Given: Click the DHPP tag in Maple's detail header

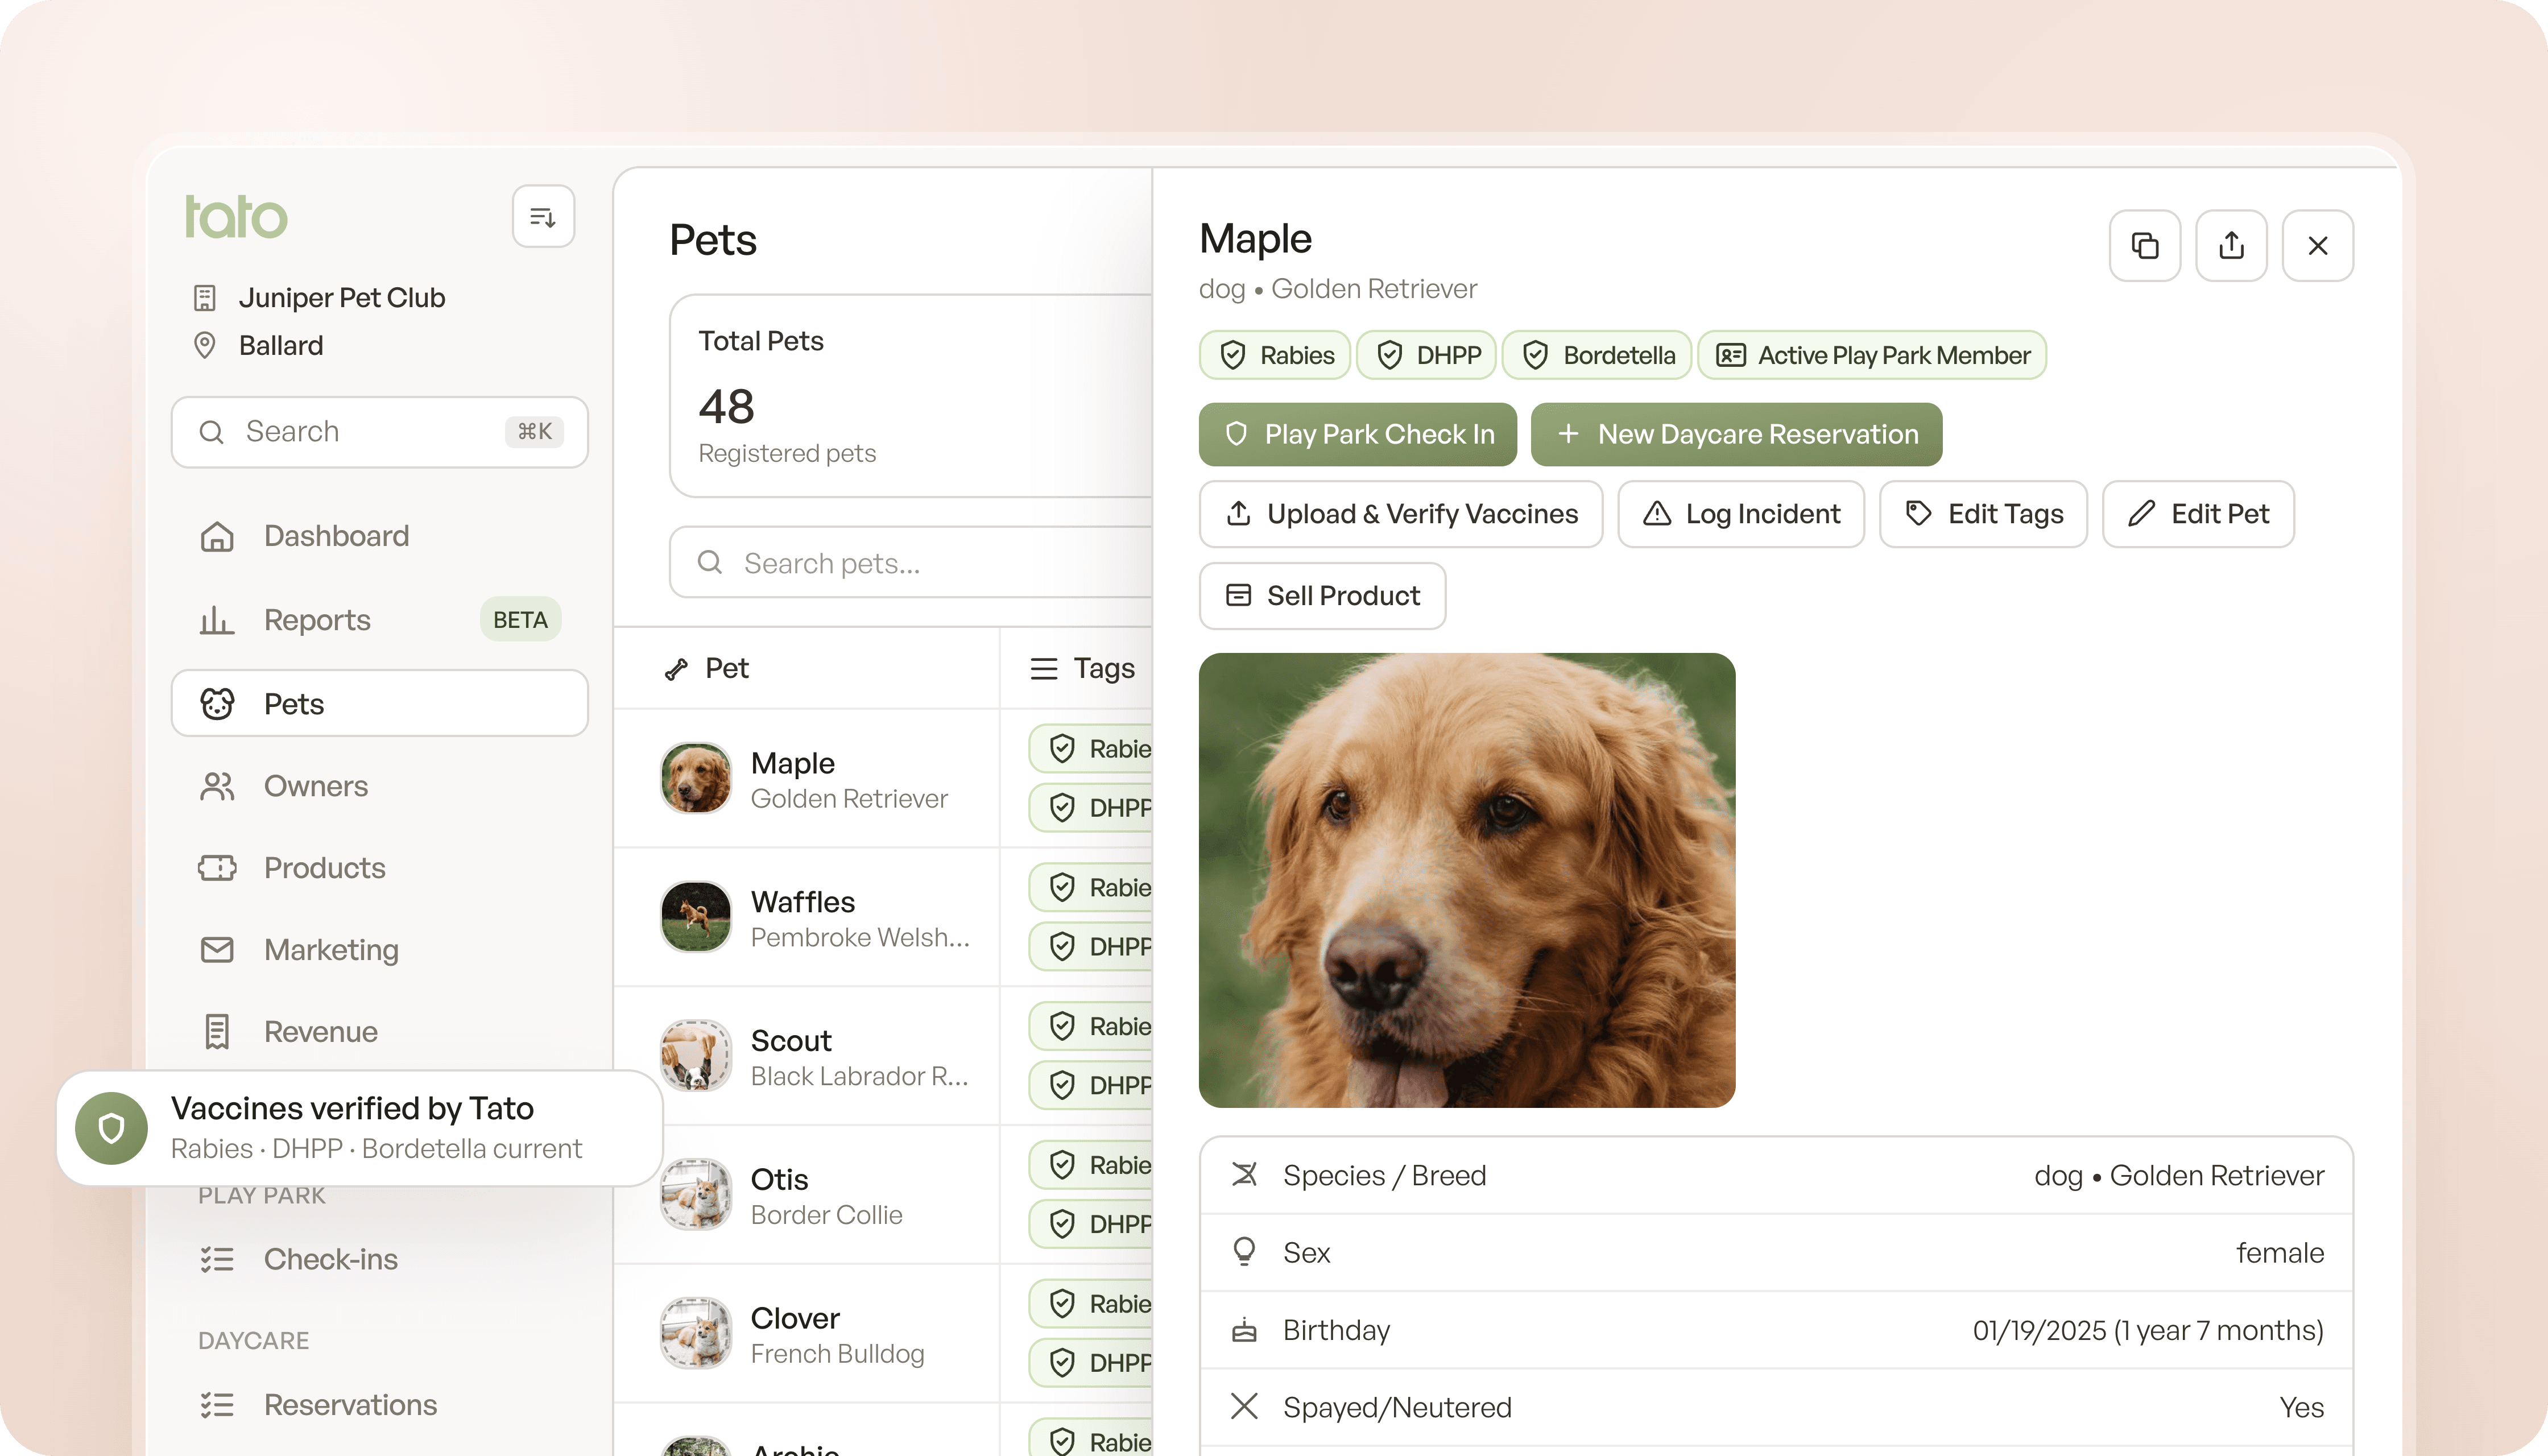Looking at the screenshot, I should tap(1426, 355).
